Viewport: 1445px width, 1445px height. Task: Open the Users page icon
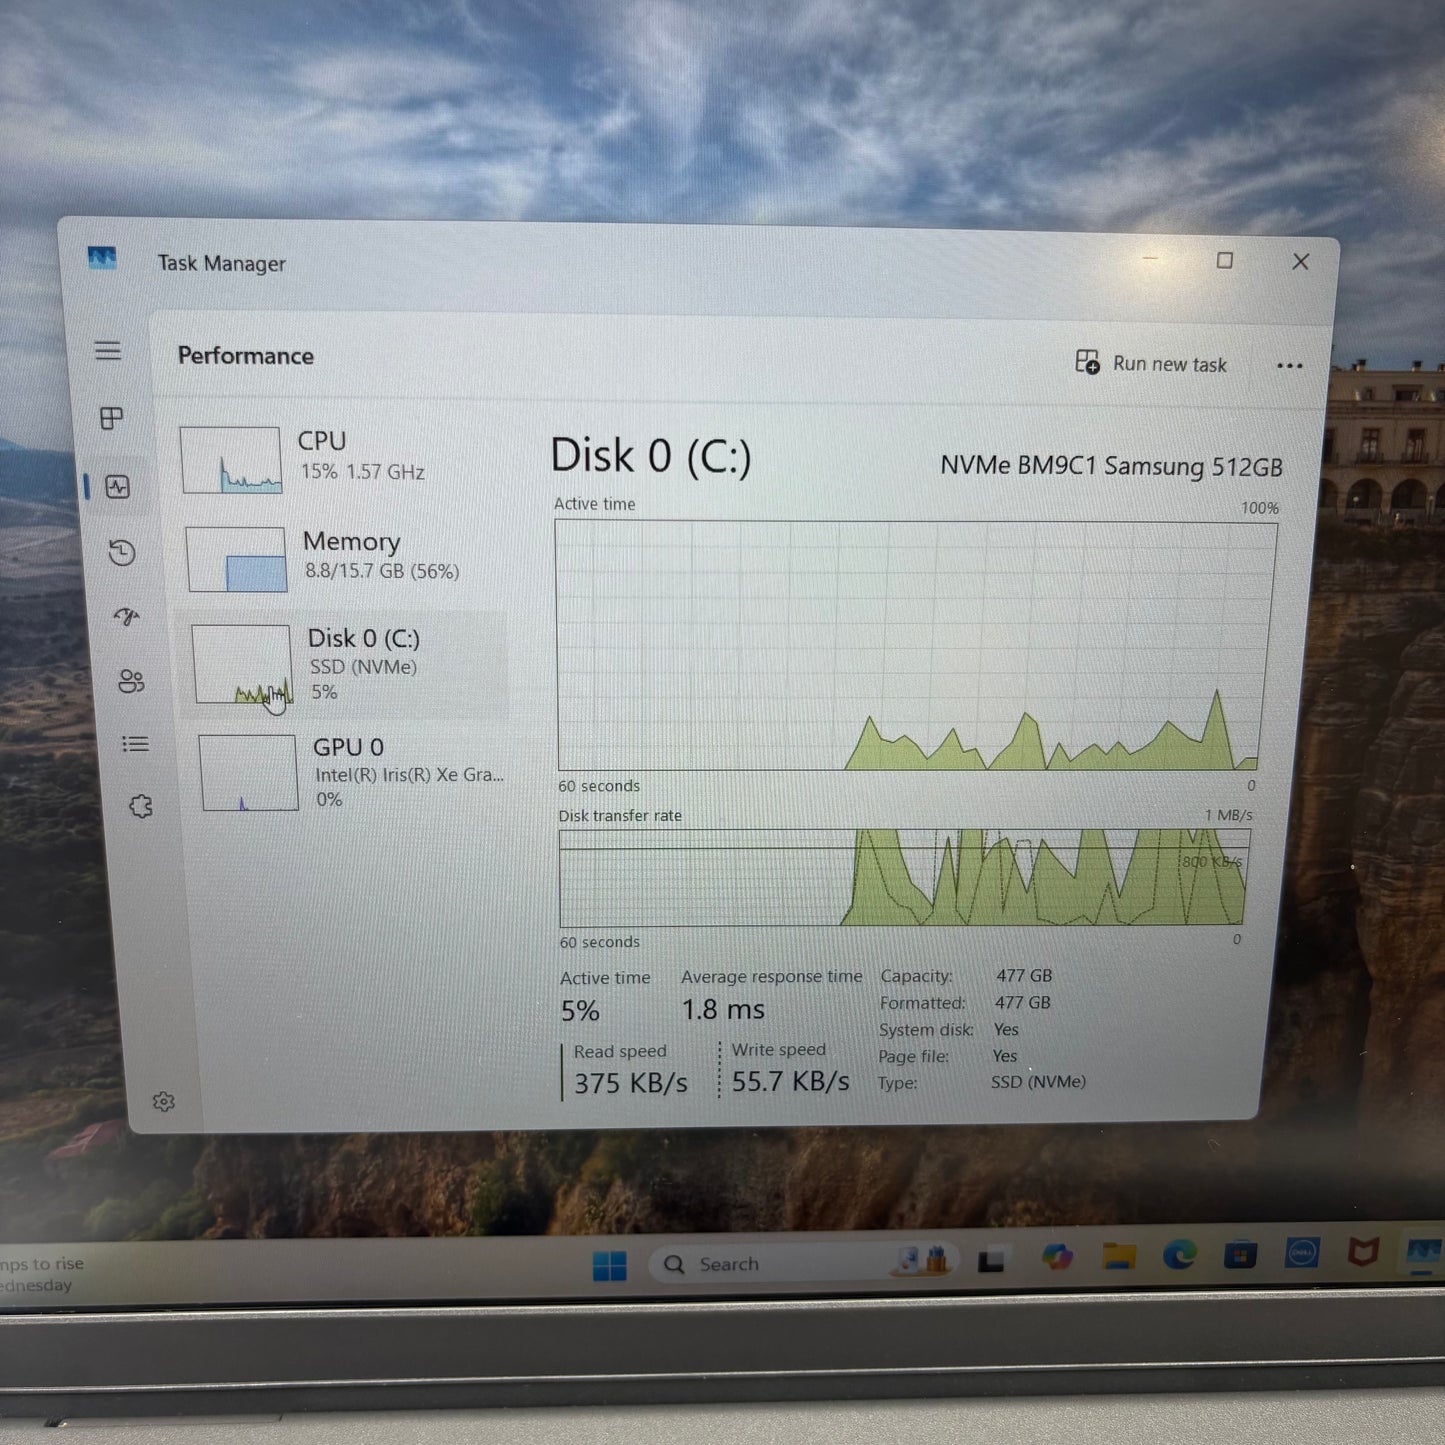pyautogui.click(x=131, y=681)
